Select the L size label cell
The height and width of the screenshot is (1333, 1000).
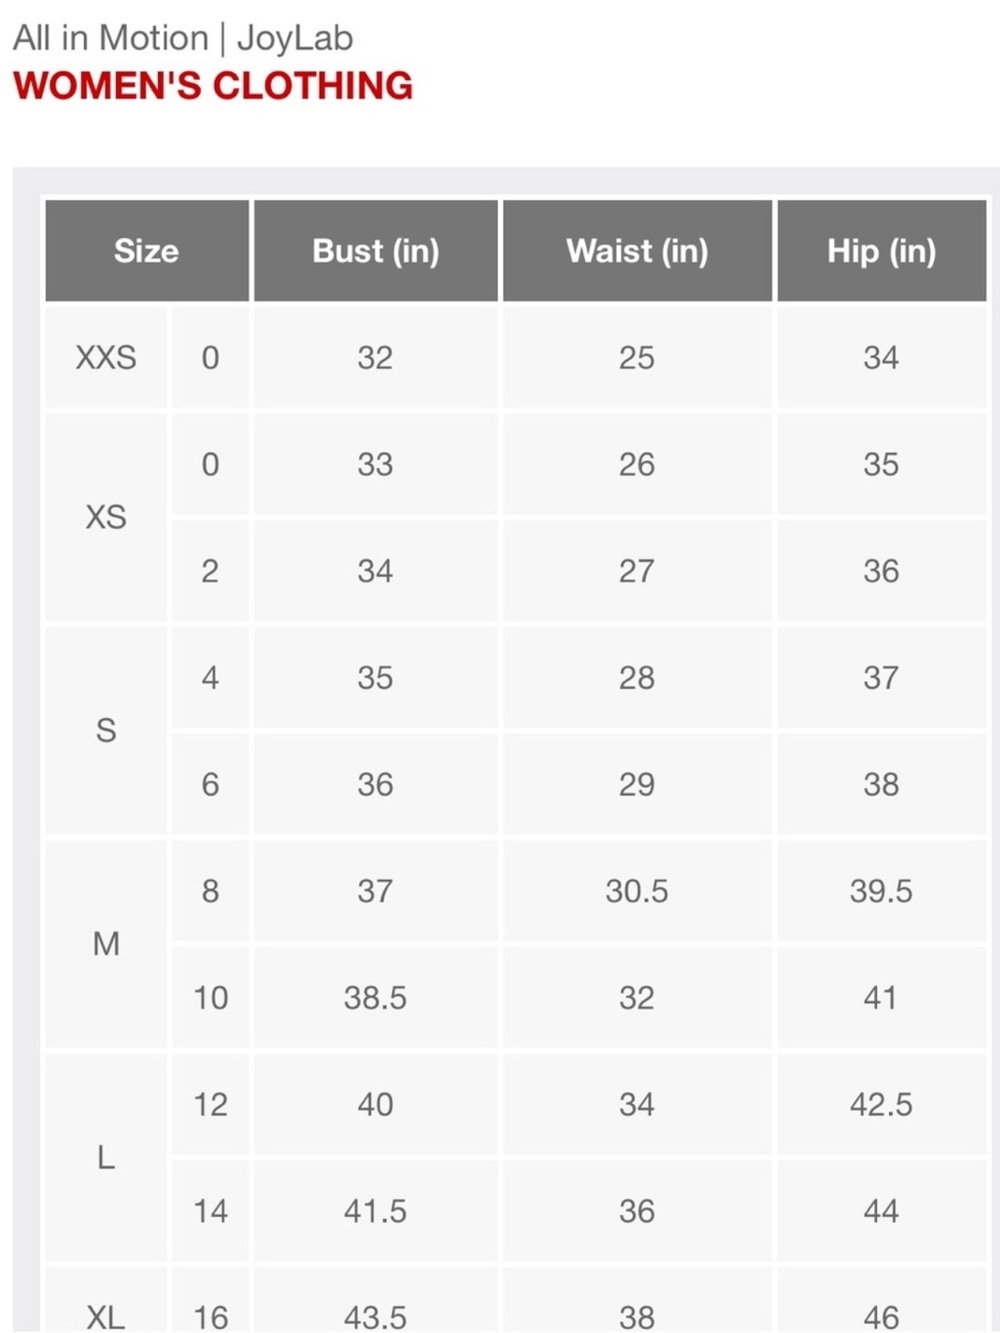pyautogui.click(x=106, y=1158)
